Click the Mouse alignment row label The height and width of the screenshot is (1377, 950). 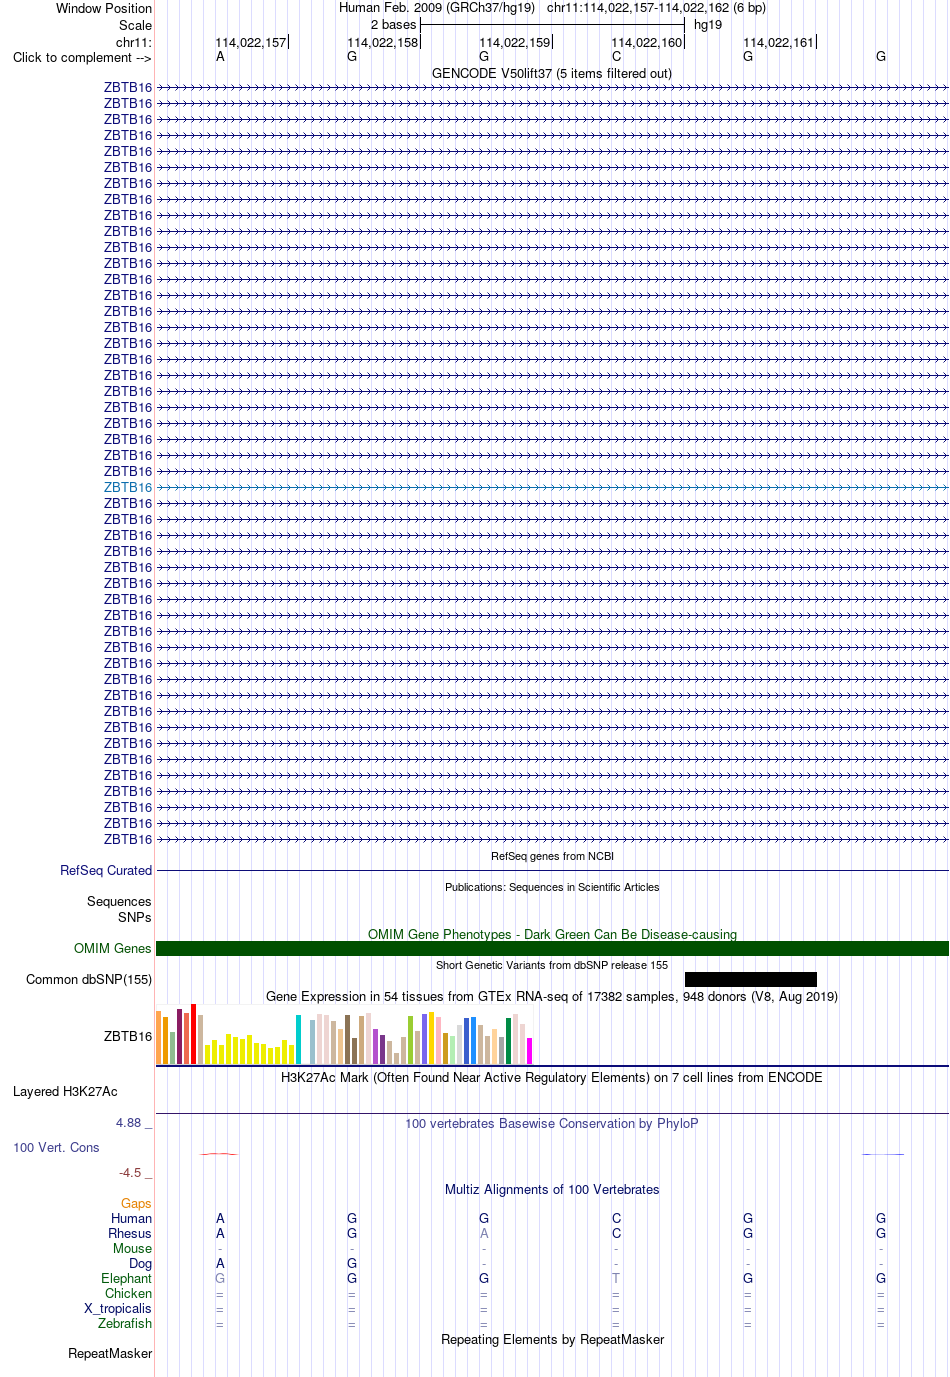[x=132, y=1248]
